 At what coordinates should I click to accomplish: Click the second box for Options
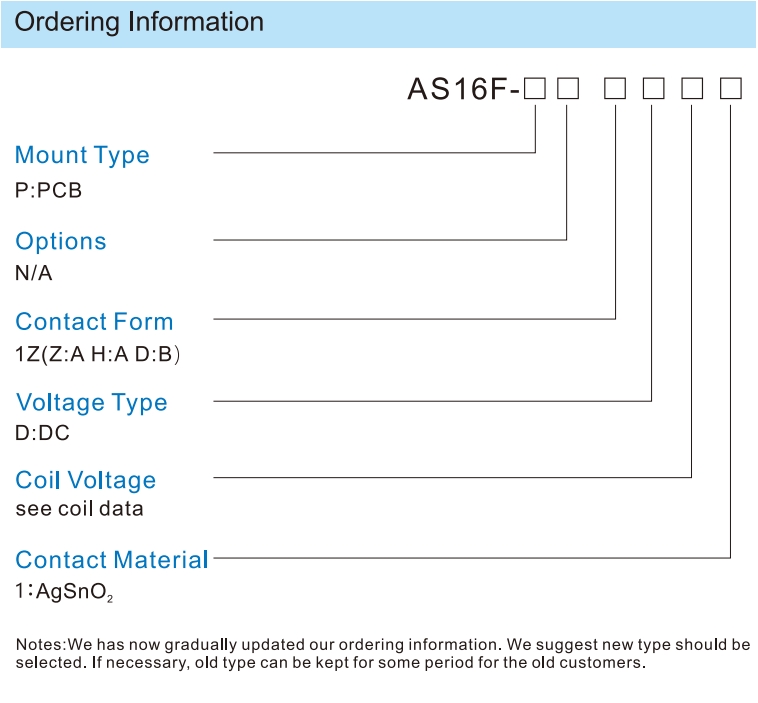click(568, 88)
